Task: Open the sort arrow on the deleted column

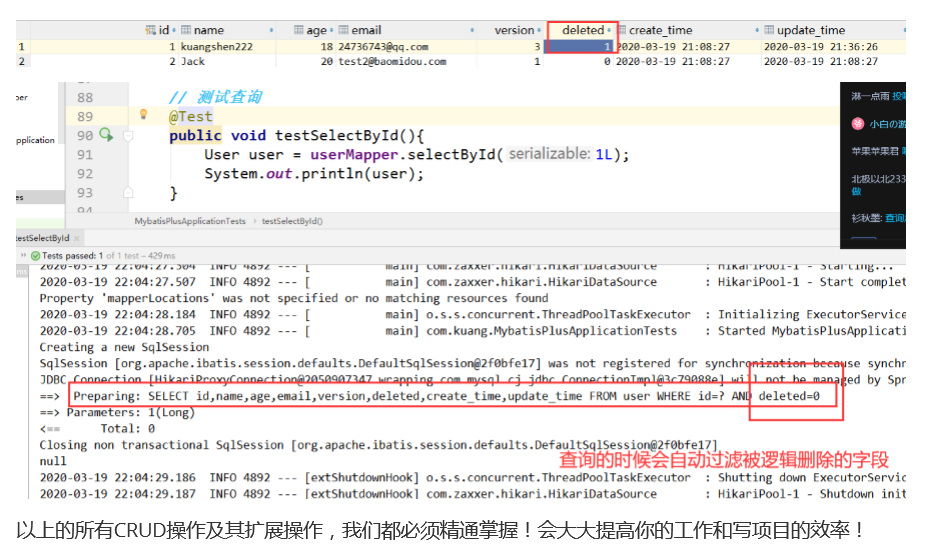Action: [x=609, y=30]
